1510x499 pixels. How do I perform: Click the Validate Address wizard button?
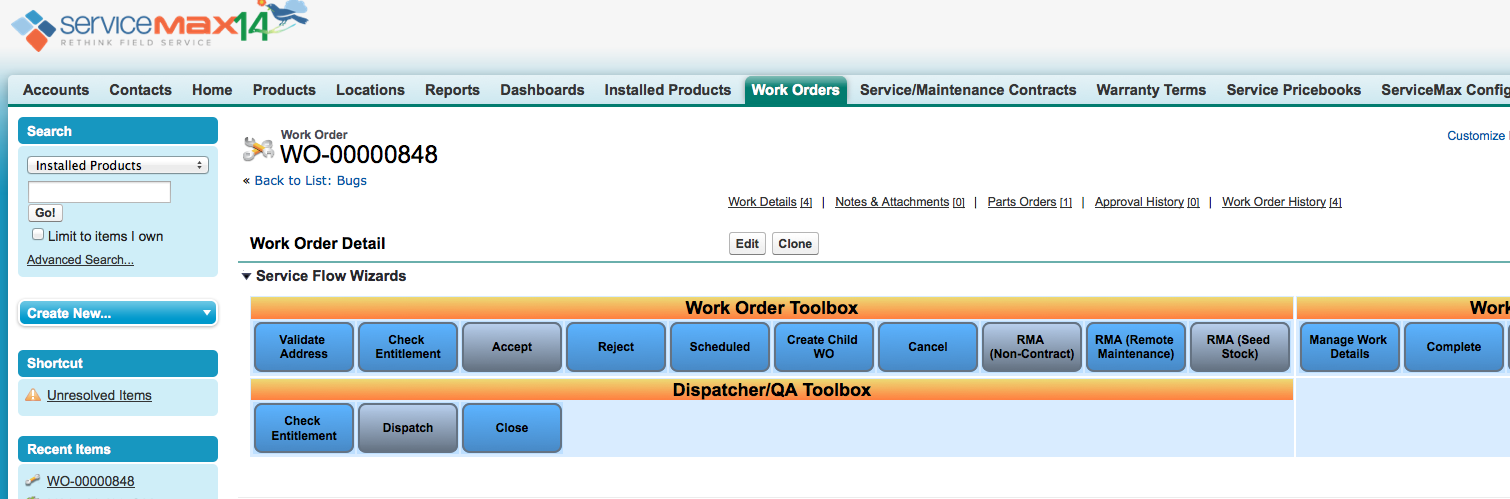[304, 347]
